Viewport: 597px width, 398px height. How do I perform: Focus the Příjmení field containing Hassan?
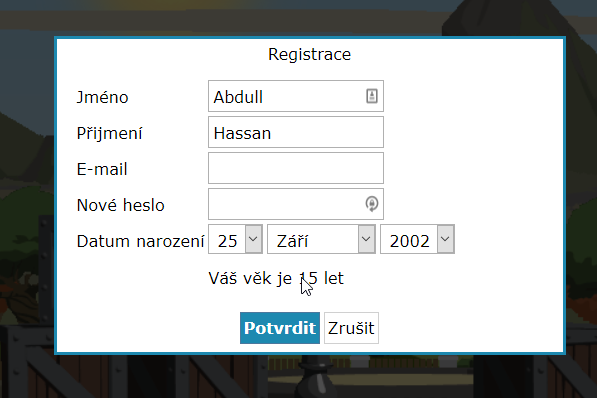pos(296,132)
